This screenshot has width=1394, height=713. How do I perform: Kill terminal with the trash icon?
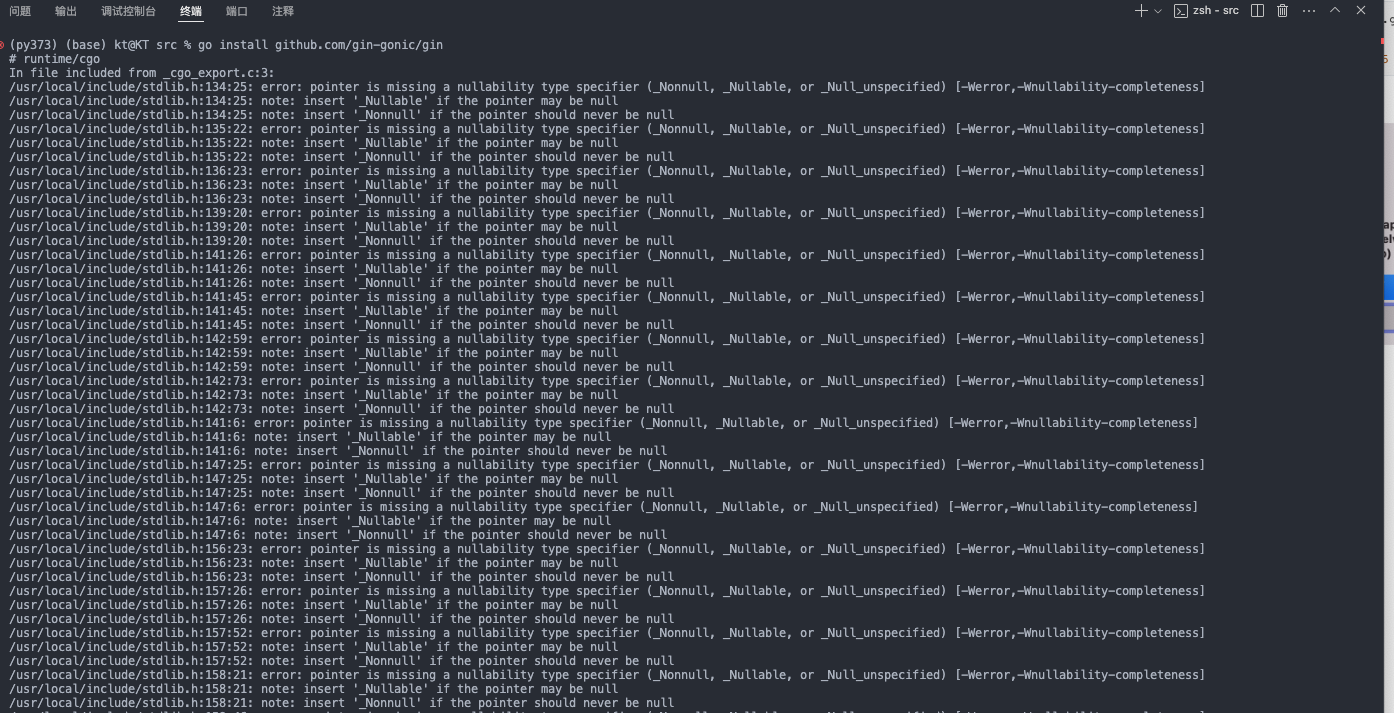[1282, 11]
